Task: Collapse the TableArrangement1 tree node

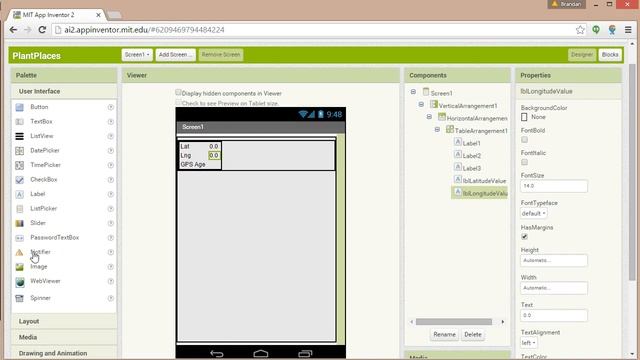Action: (x=437, y=129)
